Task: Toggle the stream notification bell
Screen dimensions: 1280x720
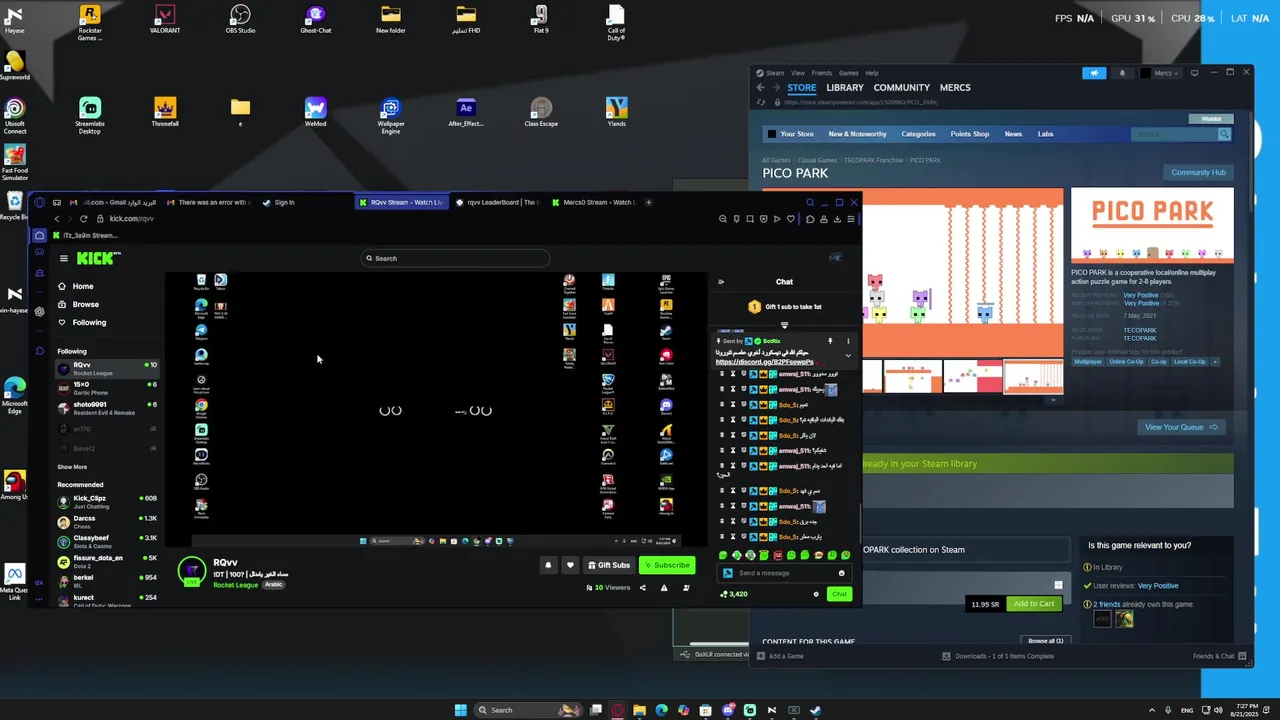Action: point(548,565)
